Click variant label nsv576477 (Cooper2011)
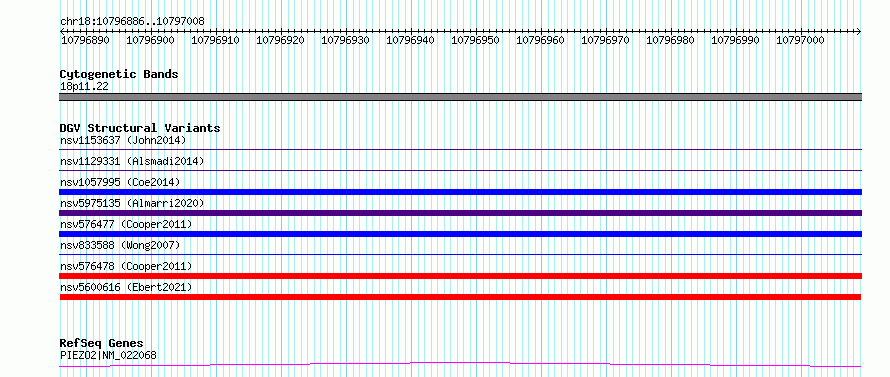This screenshot has height=377, width=890. 126,224
